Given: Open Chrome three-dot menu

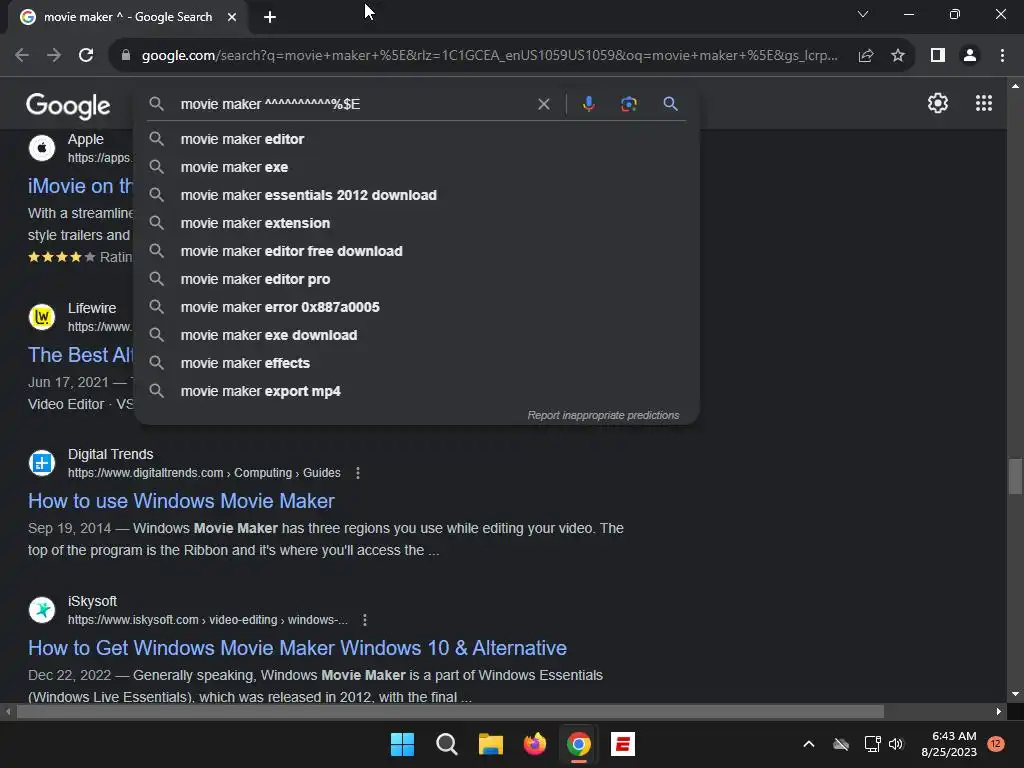Looking at the screenshot, I should (1002, 56).
